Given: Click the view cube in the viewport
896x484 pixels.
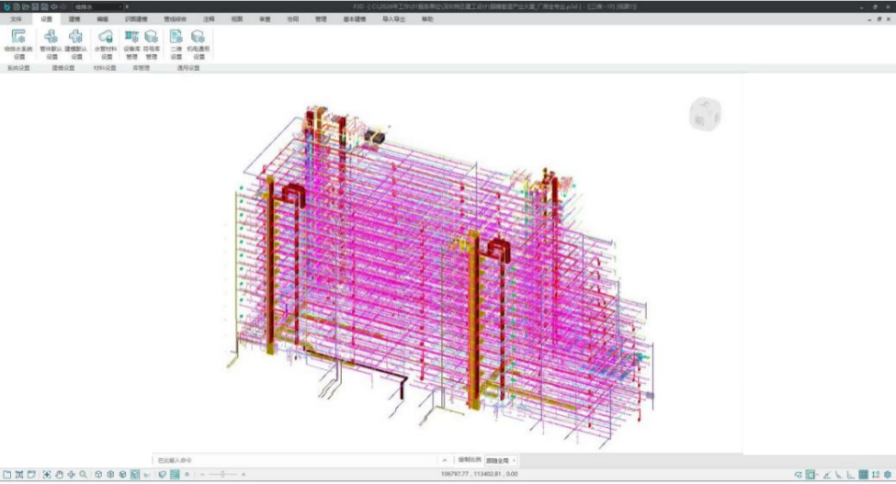Looking at the screenshot, I should click(x=703, y=113).
